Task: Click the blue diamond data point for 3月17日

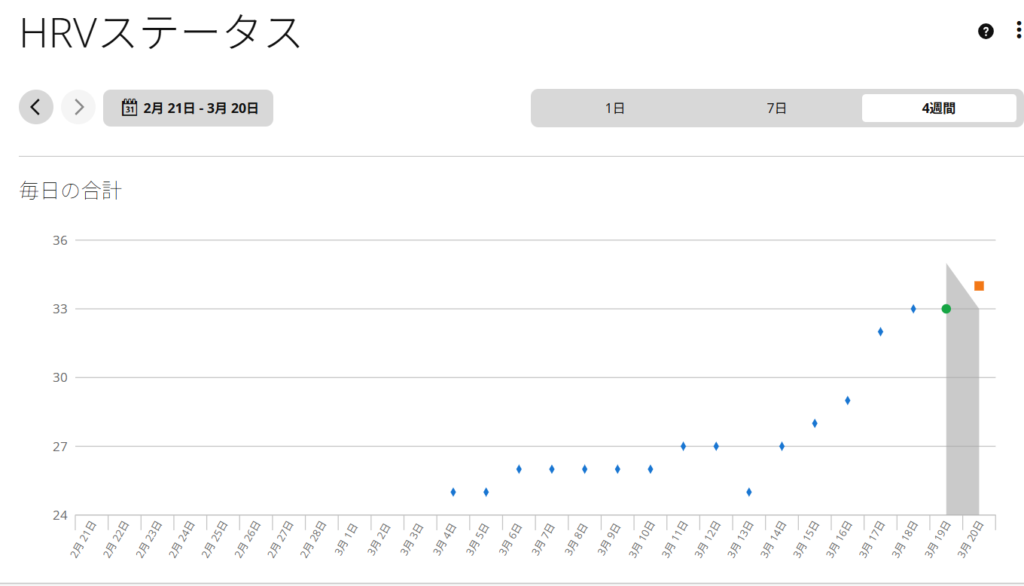Action: 880,332
